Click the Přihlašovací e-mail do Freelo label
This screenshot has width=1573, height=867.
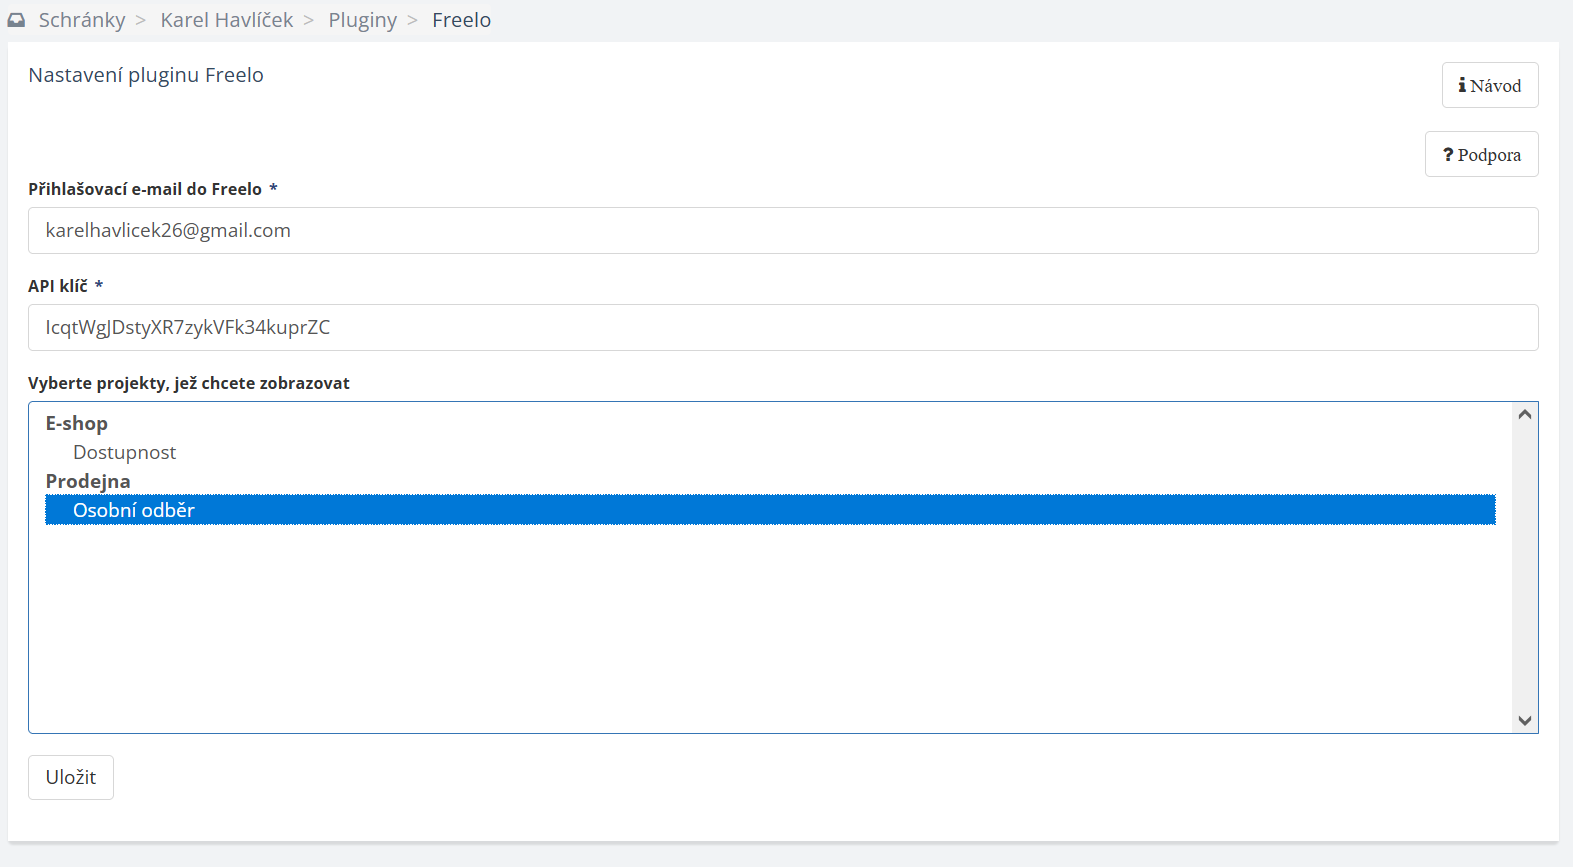145,190
